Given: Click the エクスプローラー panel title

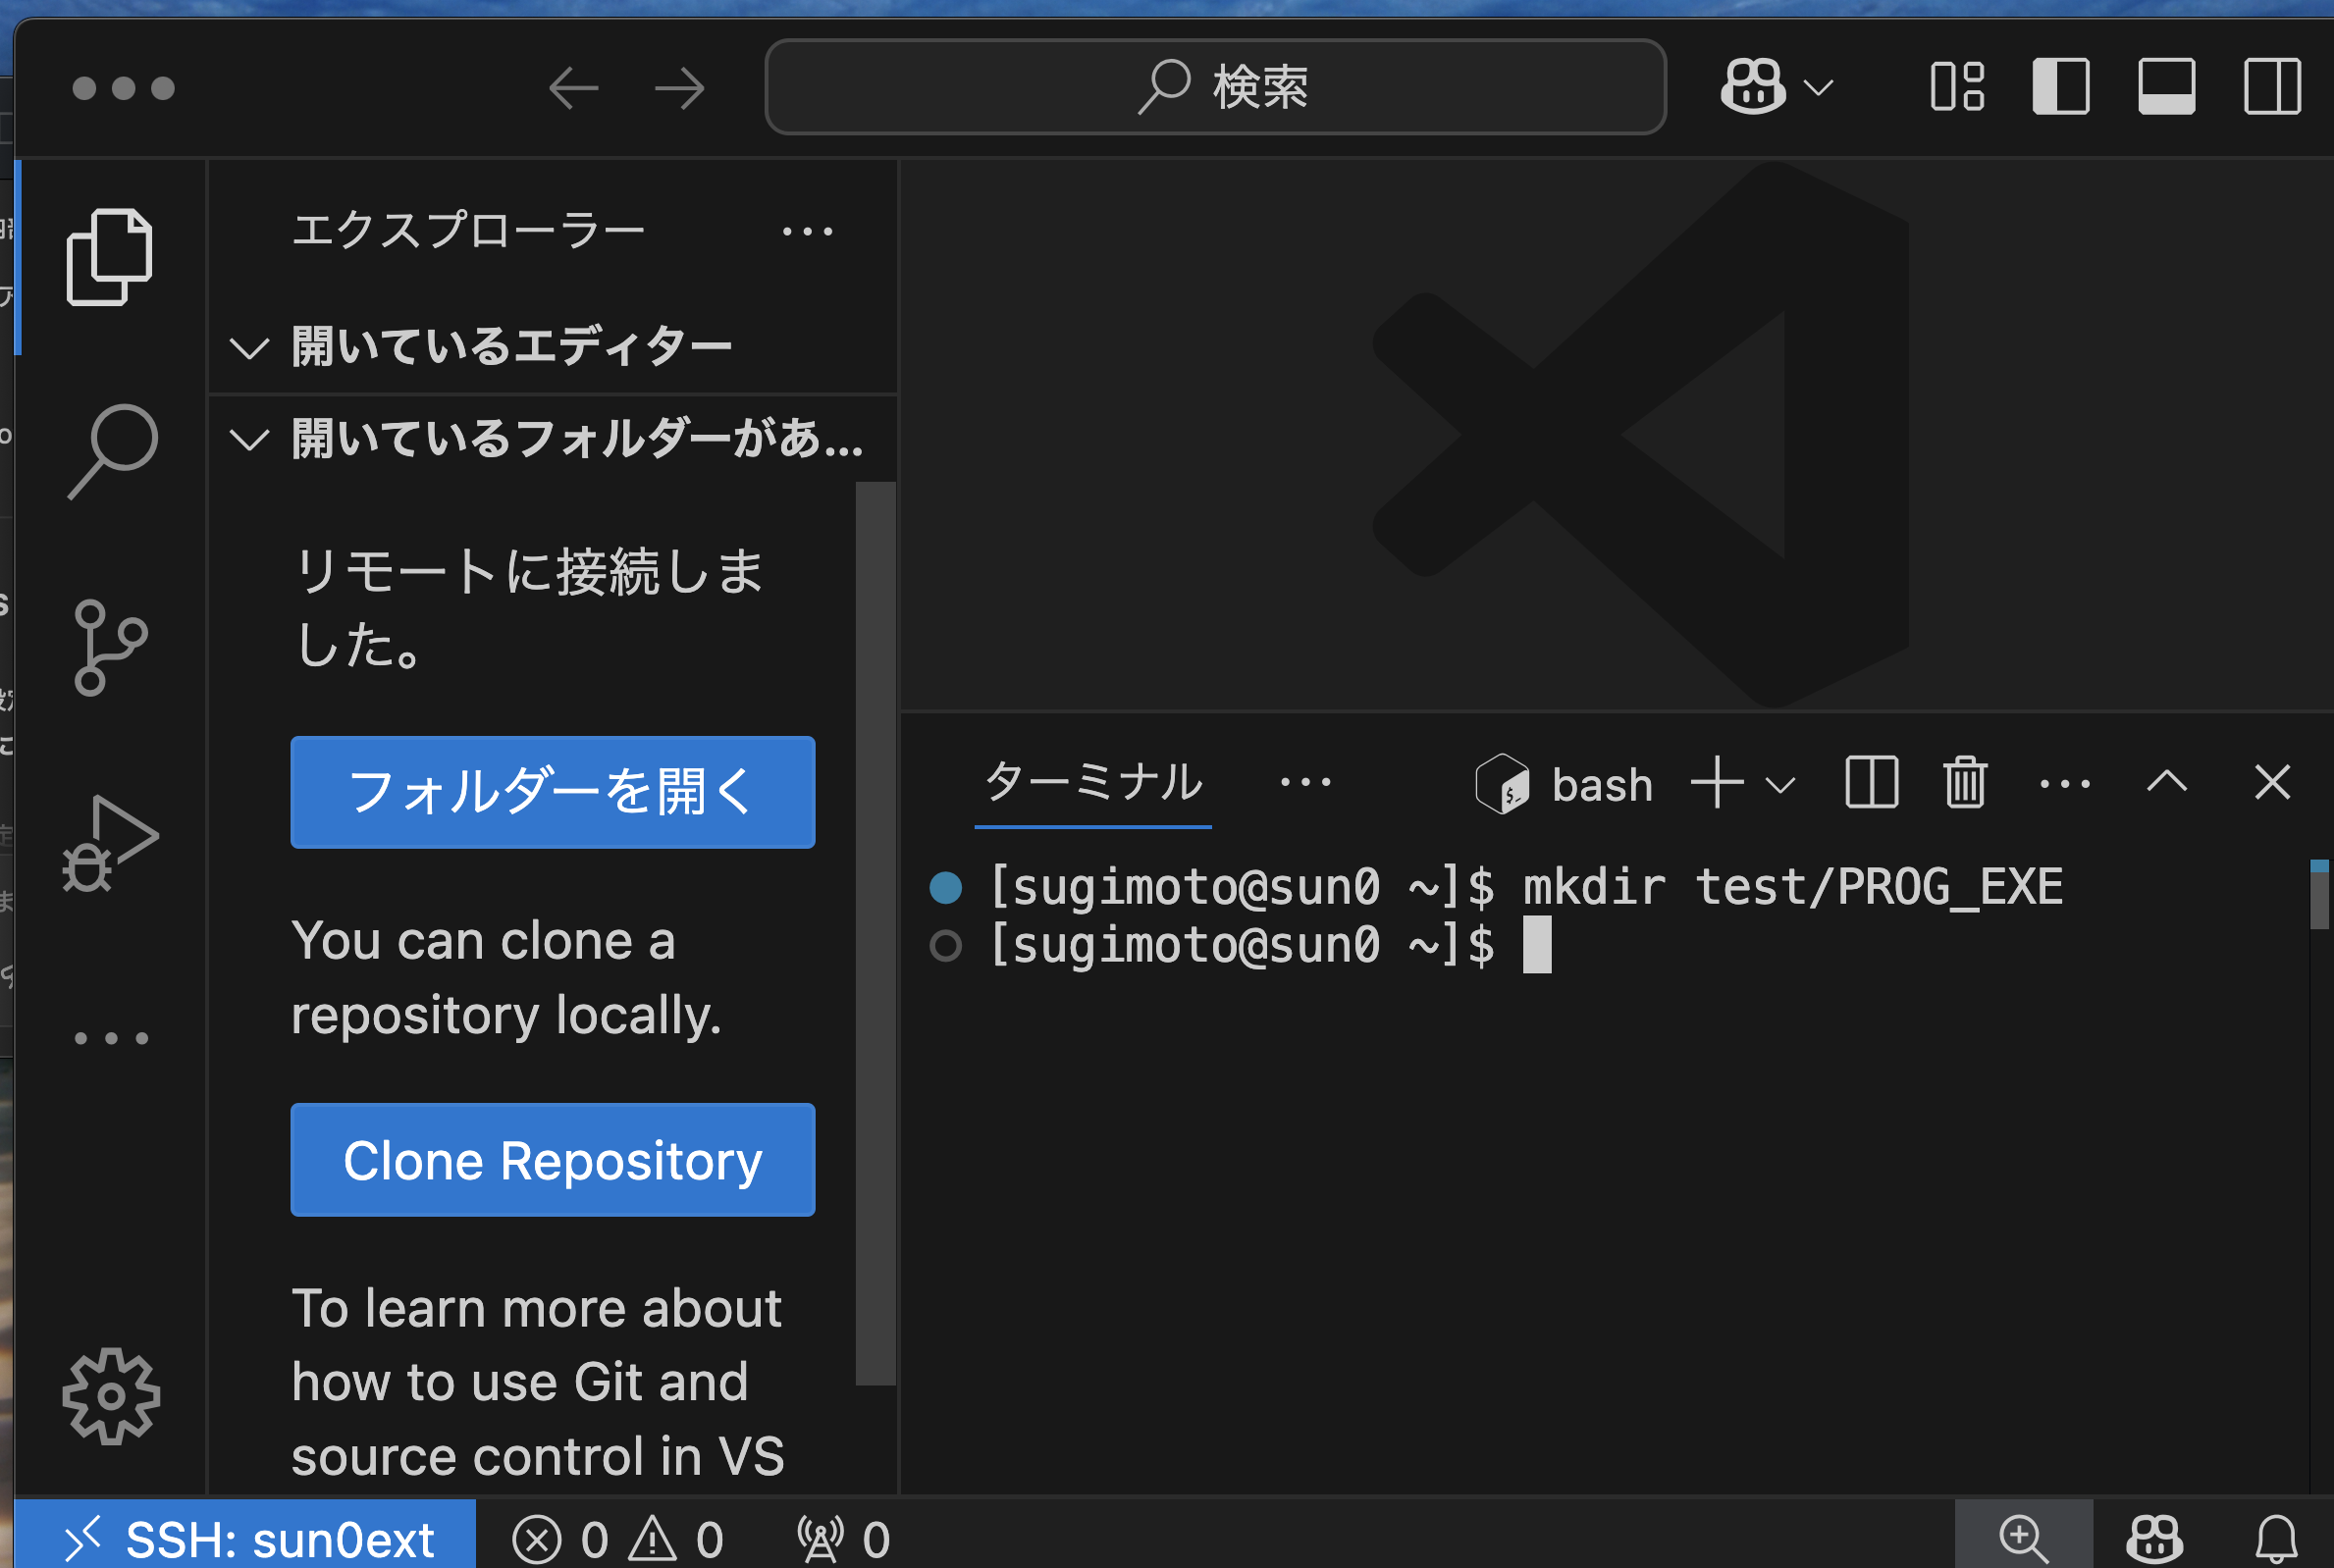Looking at the screenshot, I should (468, 231).
